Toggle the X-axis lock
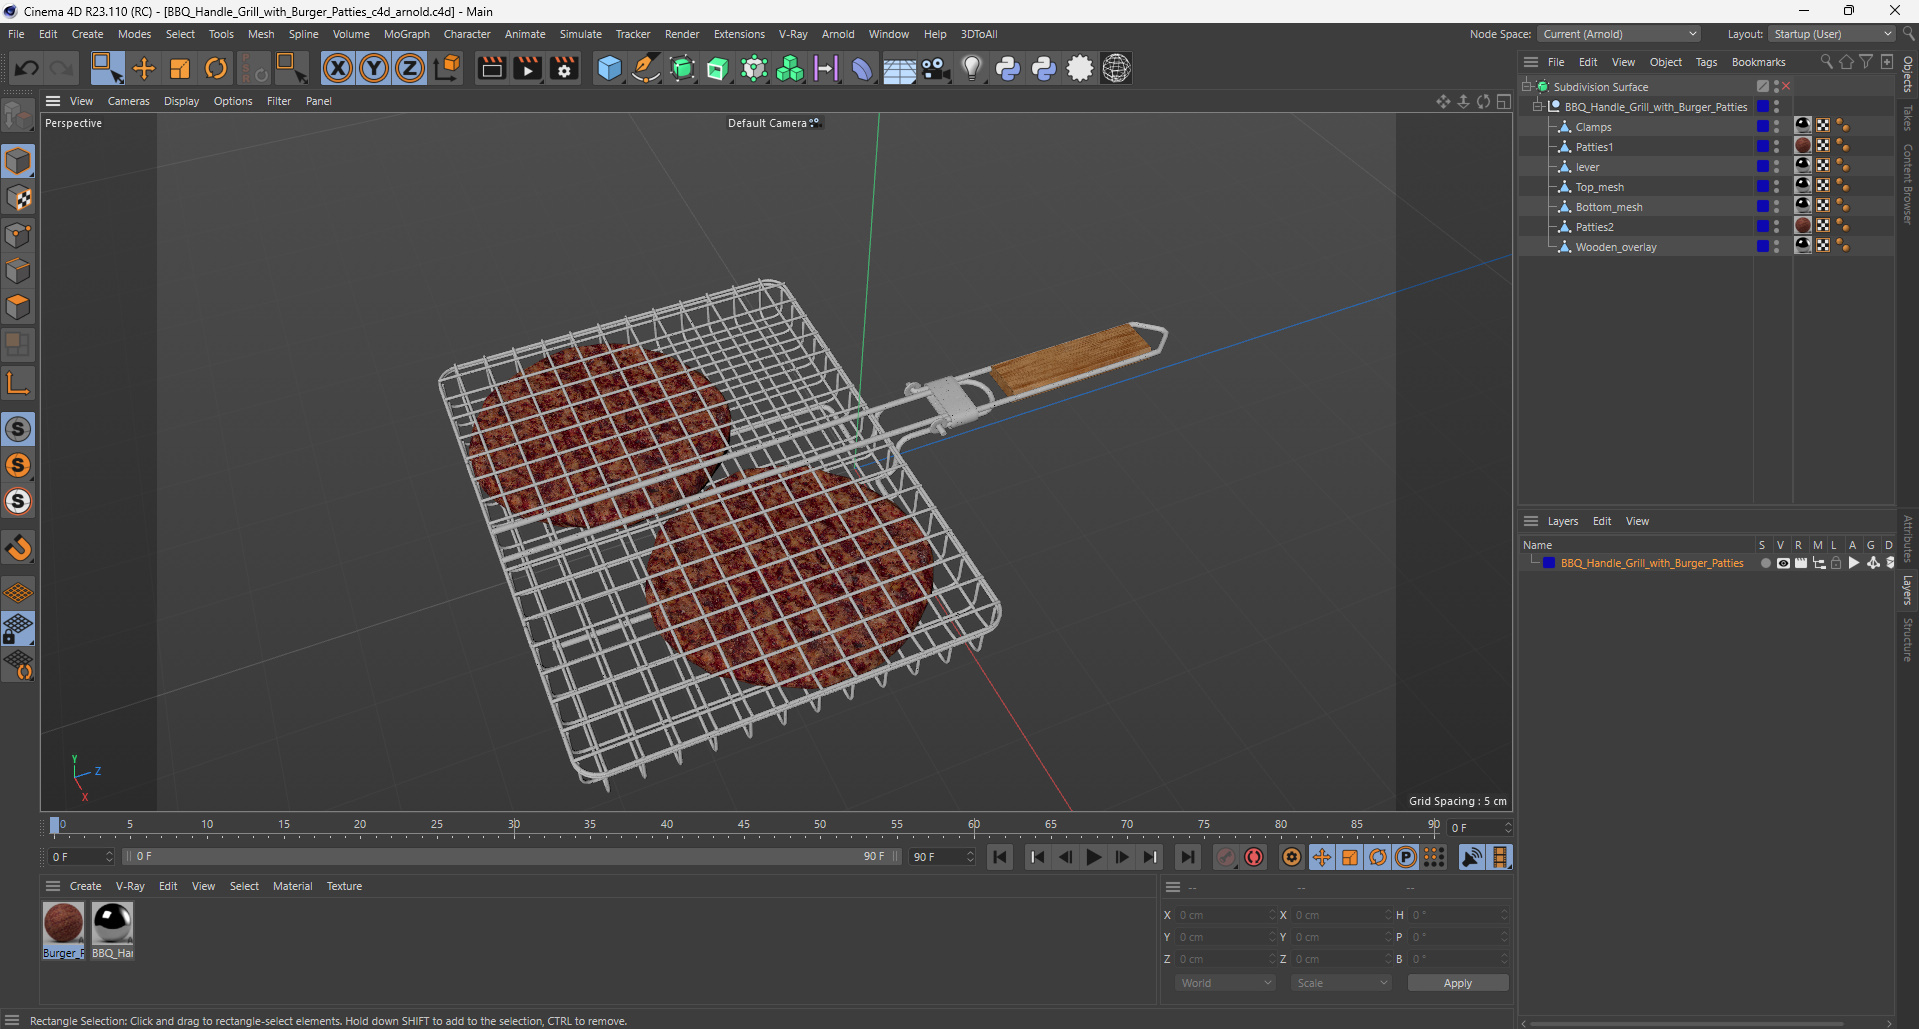The width and height of the screenshot is (1919, 1029). [338, 68]
